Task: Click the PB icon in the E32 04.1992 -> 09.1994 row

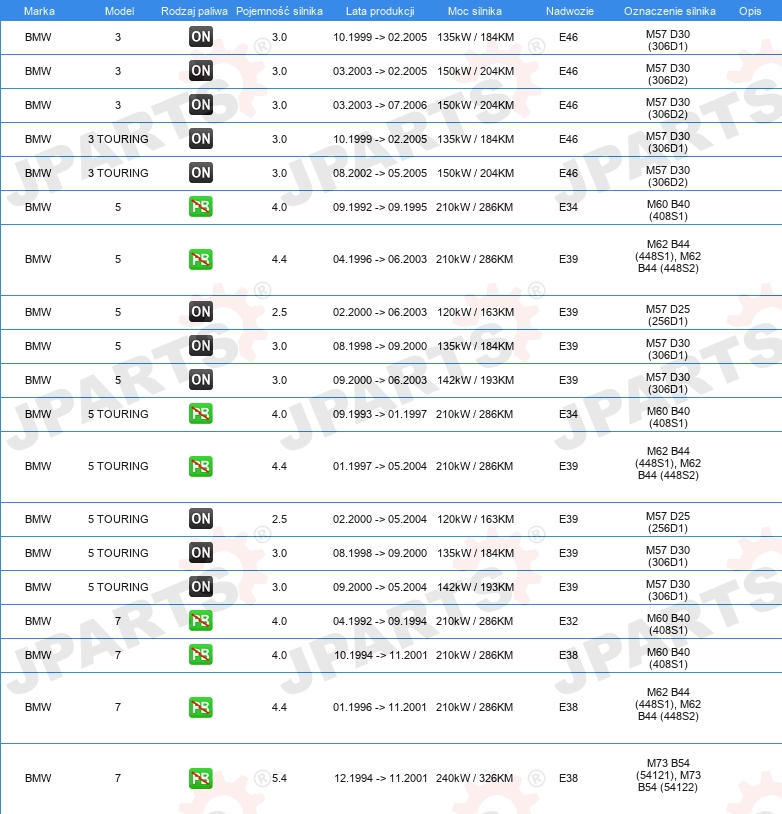Action: 200,621
